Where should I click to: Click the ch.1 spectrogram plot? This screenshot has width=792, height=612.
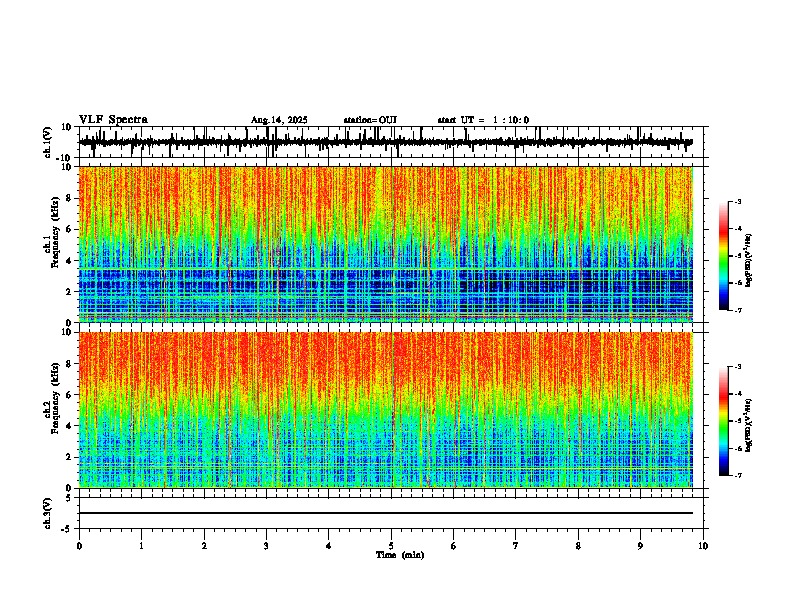386,244
